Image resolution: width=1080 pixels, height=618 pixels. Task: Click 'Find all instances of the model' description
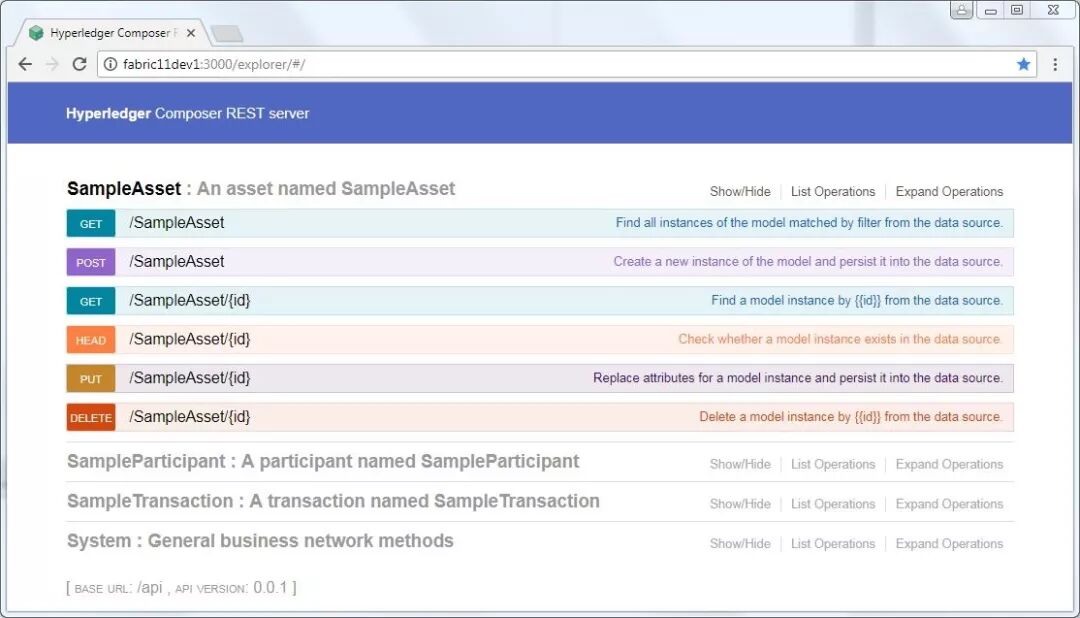[x=809, y=223]
